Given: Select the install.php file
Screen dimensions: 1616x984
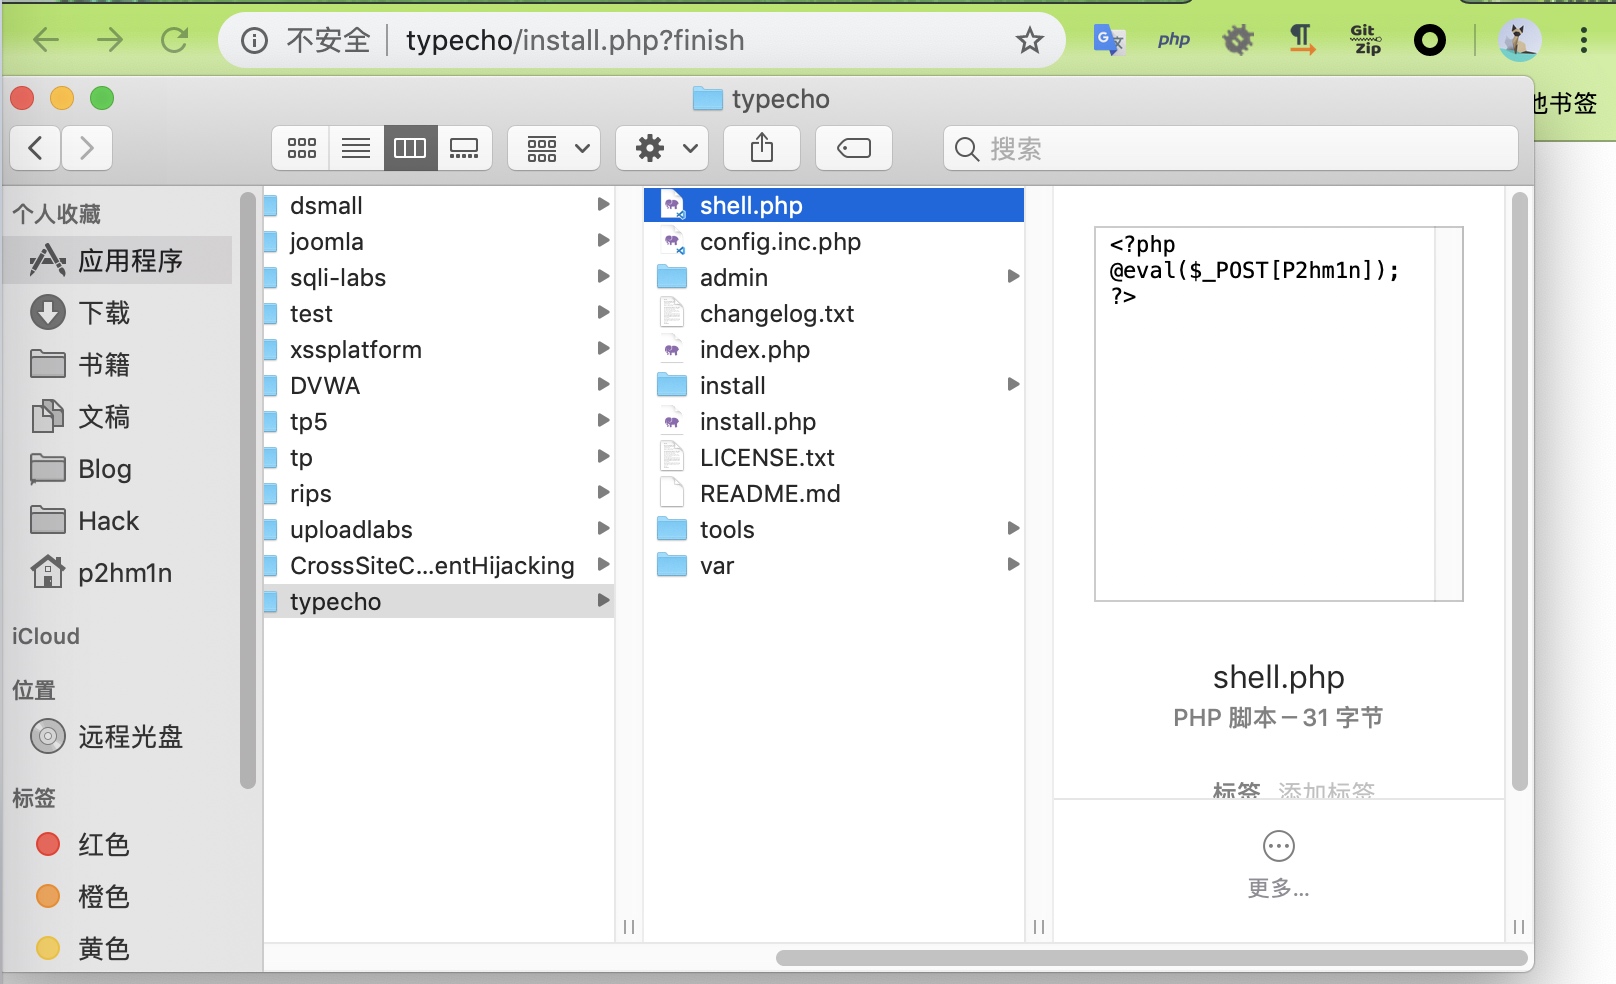Looking at the screenshot, I should 834,421.
